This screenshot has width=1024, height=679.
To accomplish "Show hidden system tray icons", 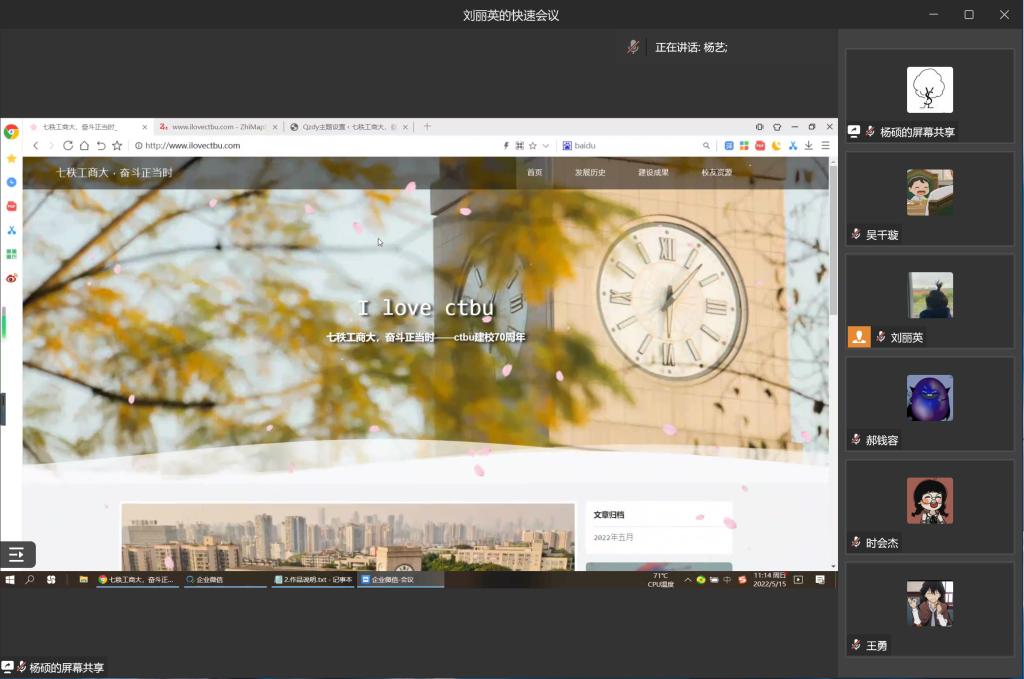I will click(x=689, y=579).
